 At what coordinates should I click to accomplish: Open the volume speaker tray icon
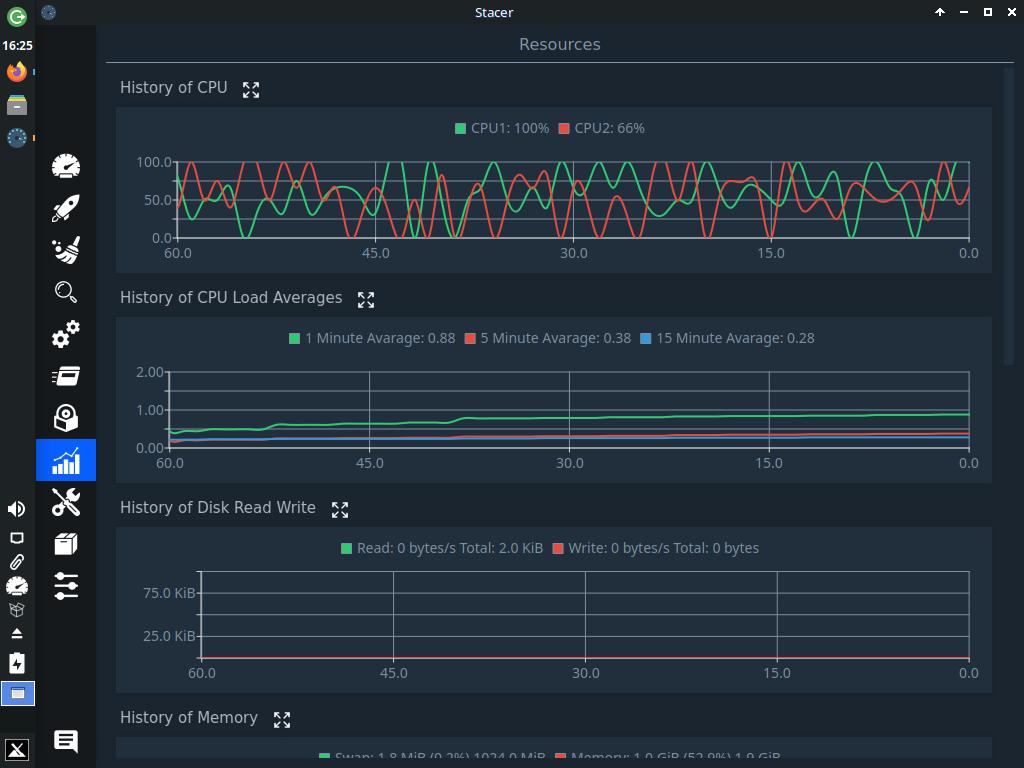(x=17, y=509)
